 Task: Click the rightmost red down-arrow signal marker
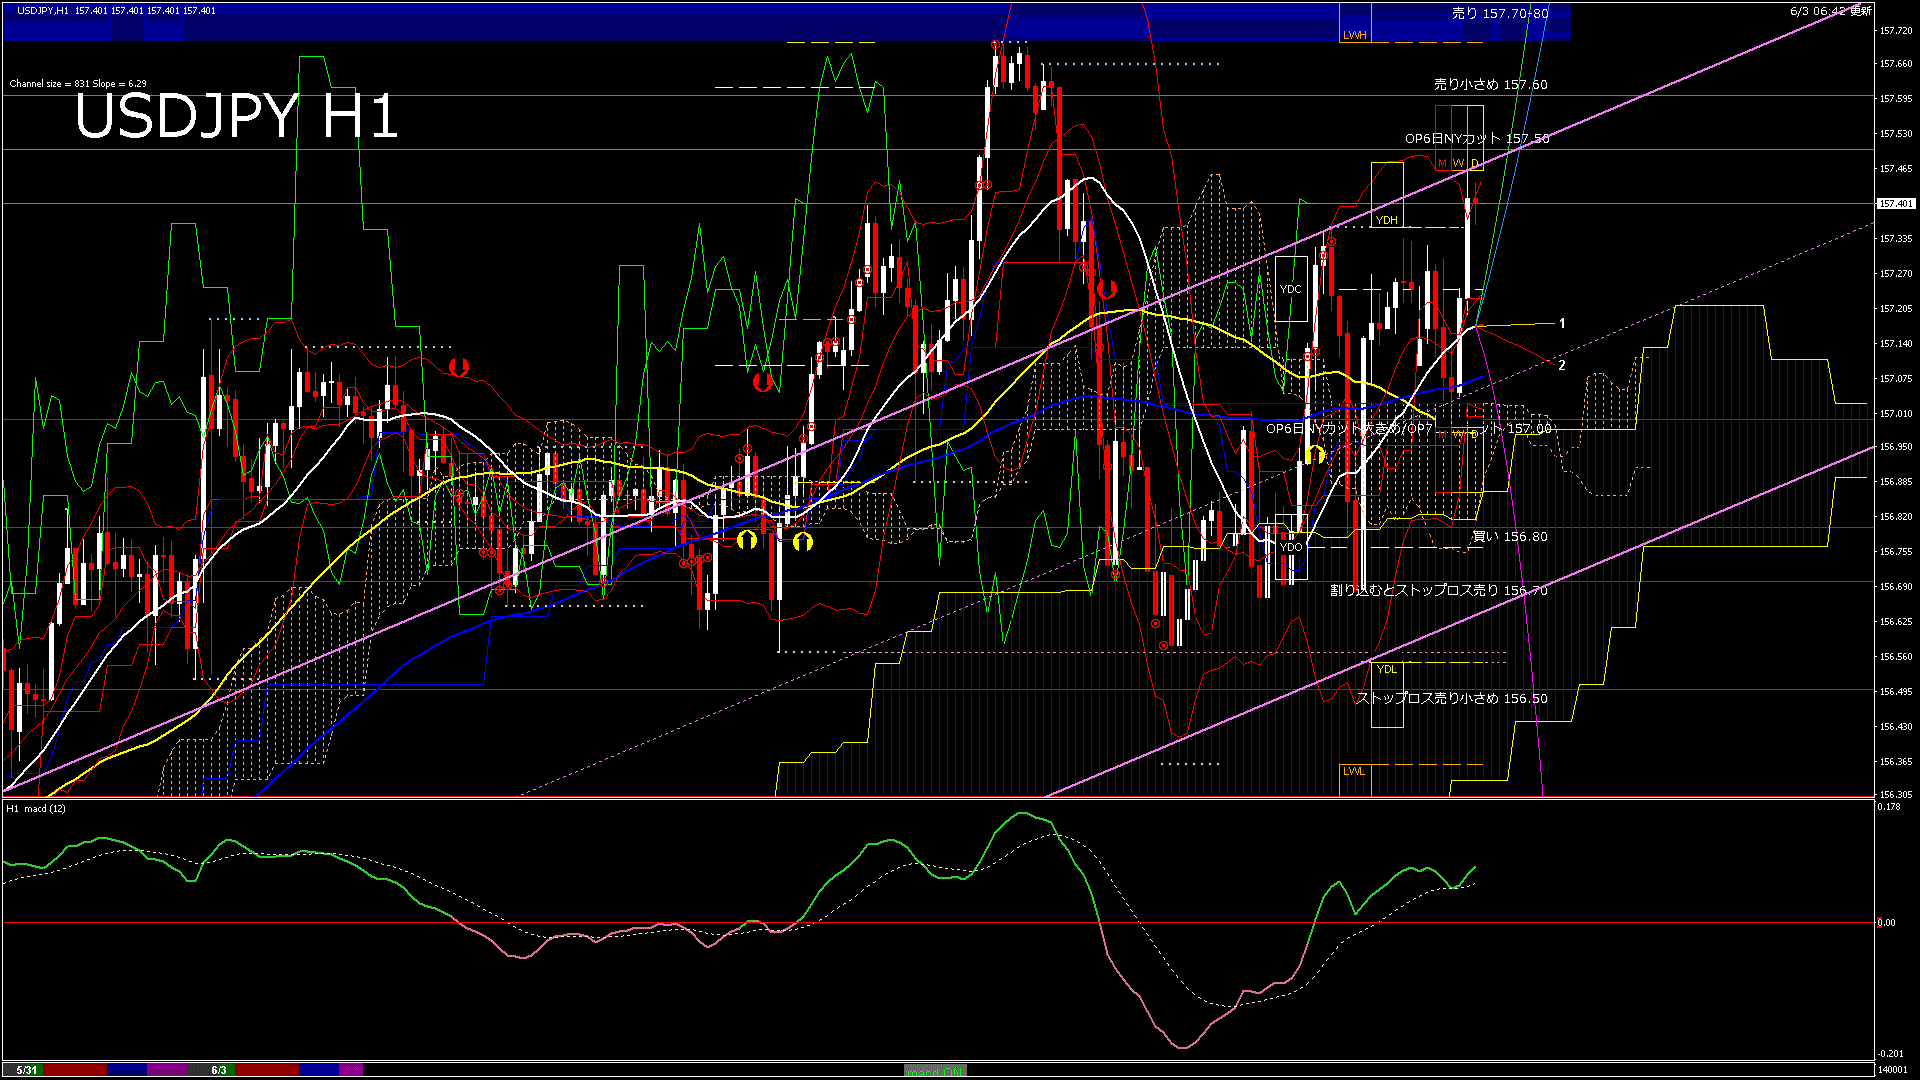tap(1106, 290)
